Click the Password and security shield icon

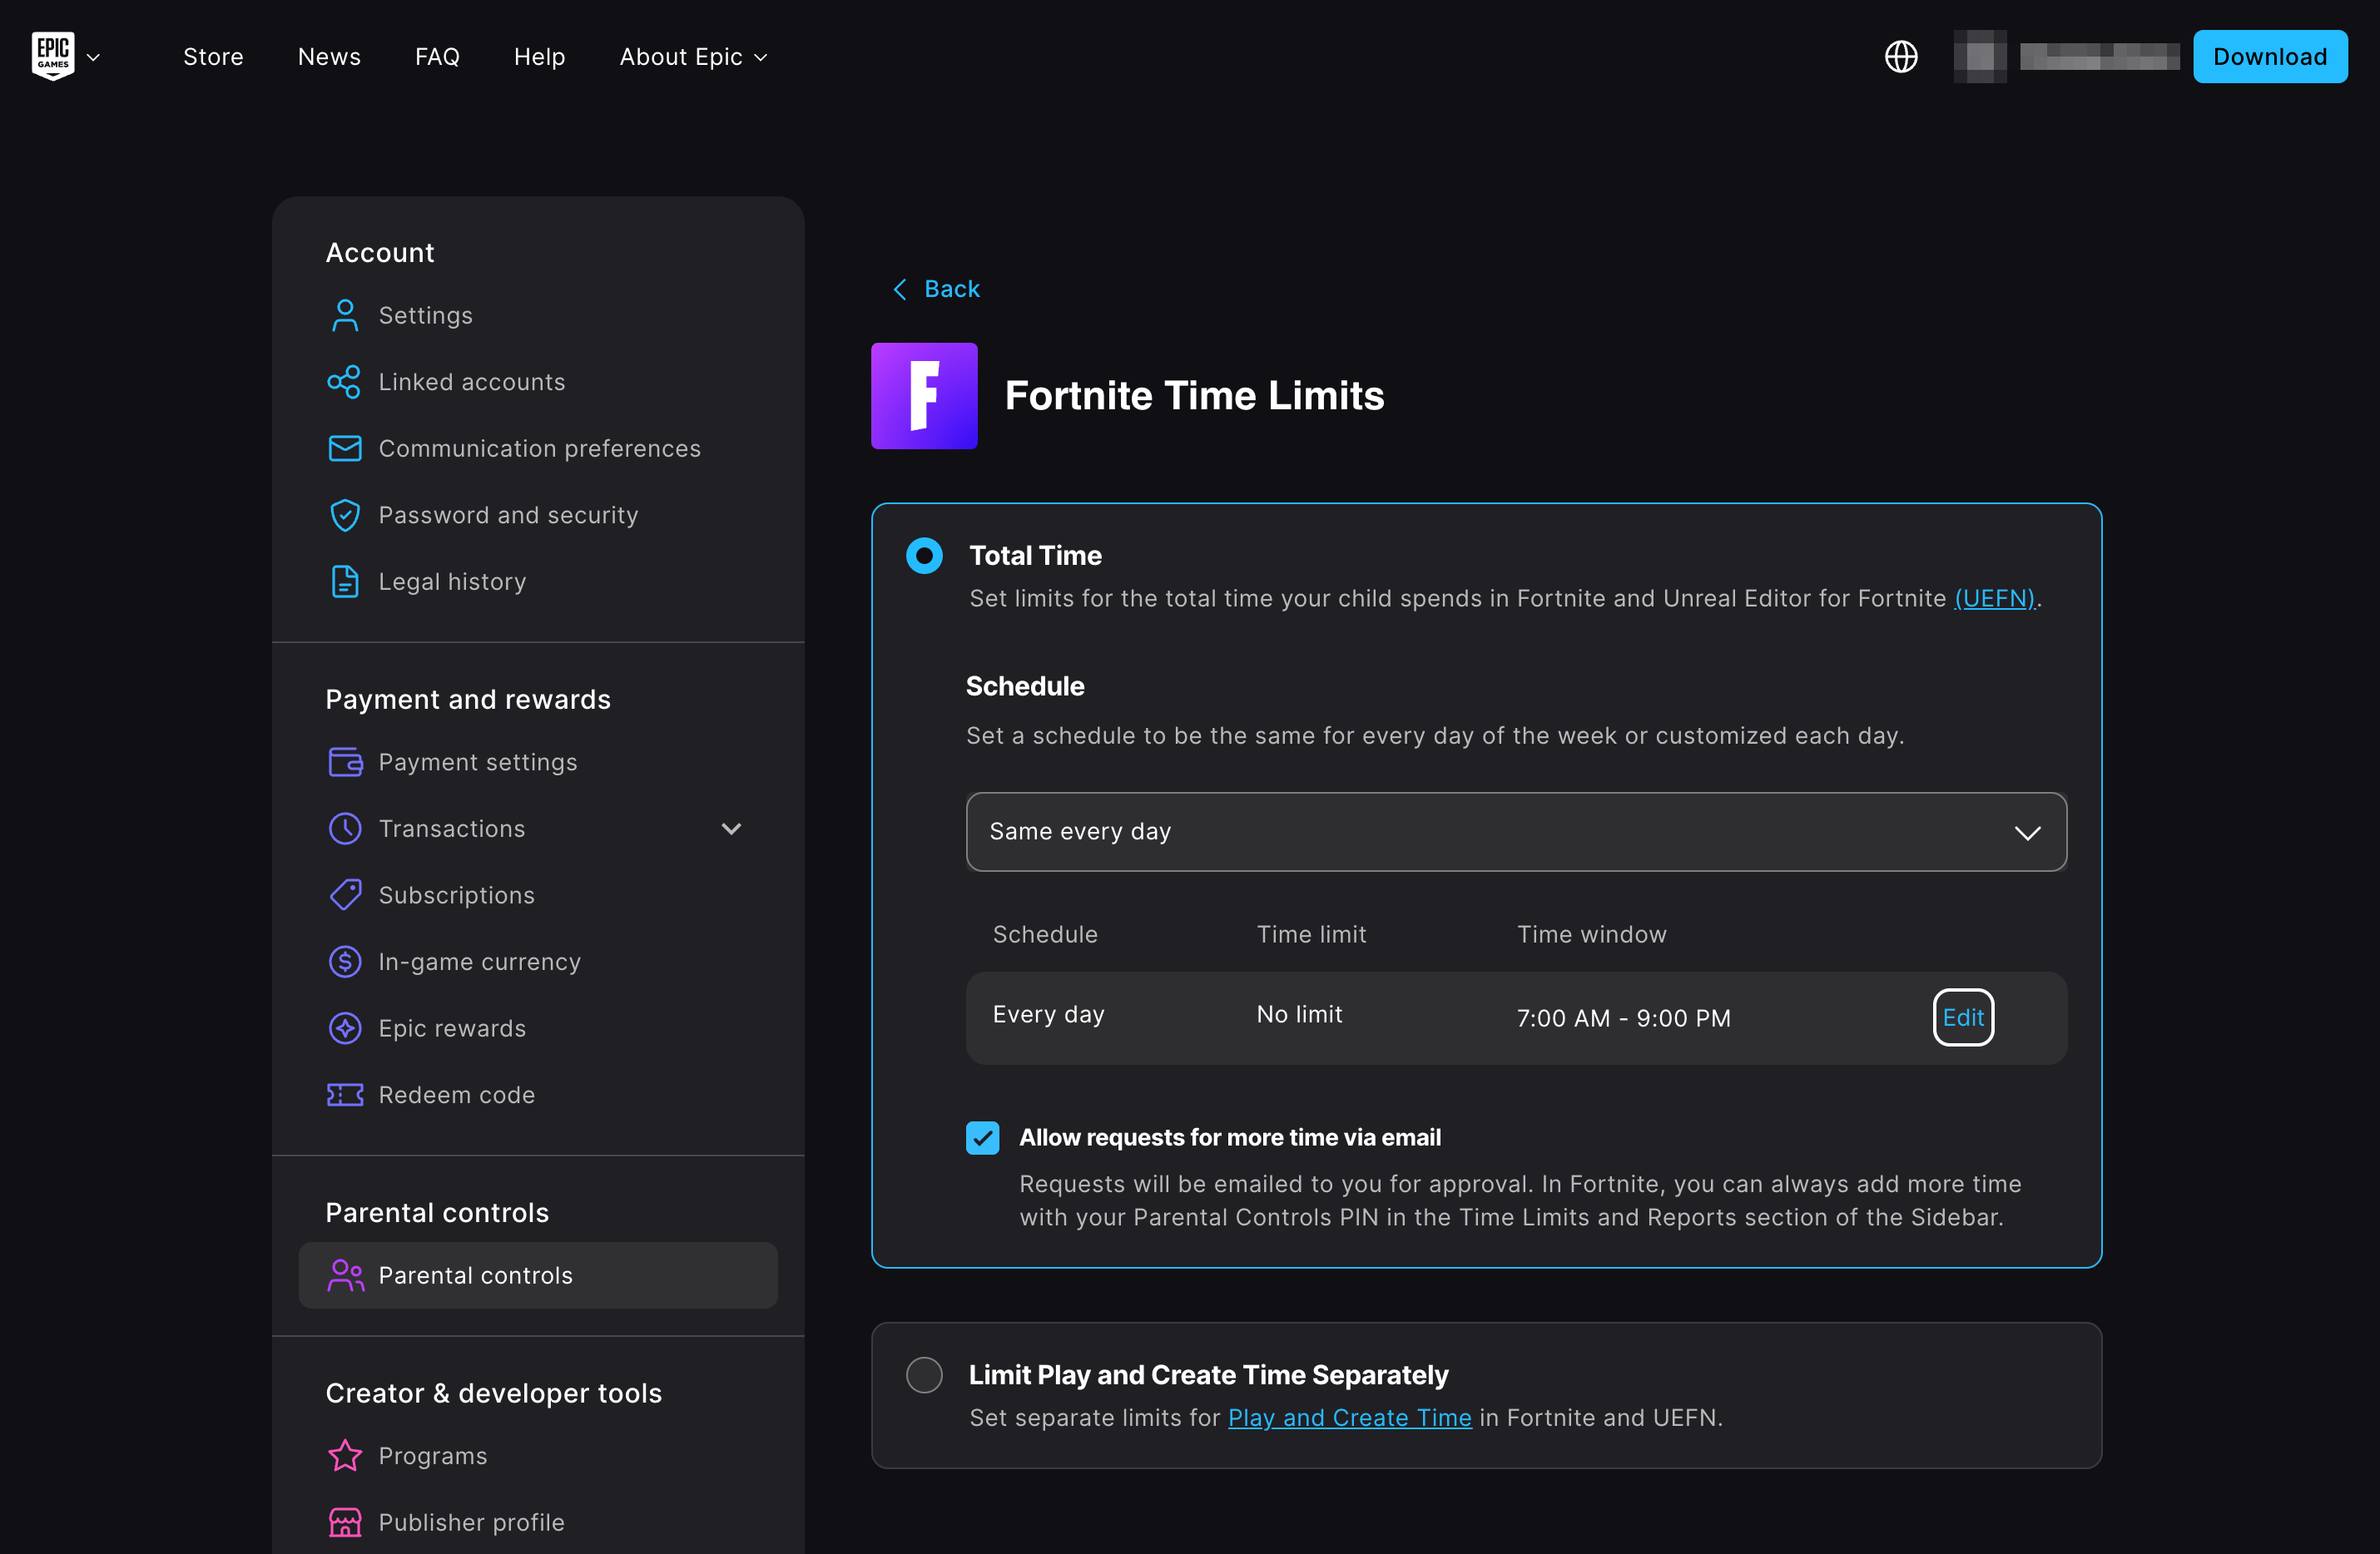click(345, 515)
